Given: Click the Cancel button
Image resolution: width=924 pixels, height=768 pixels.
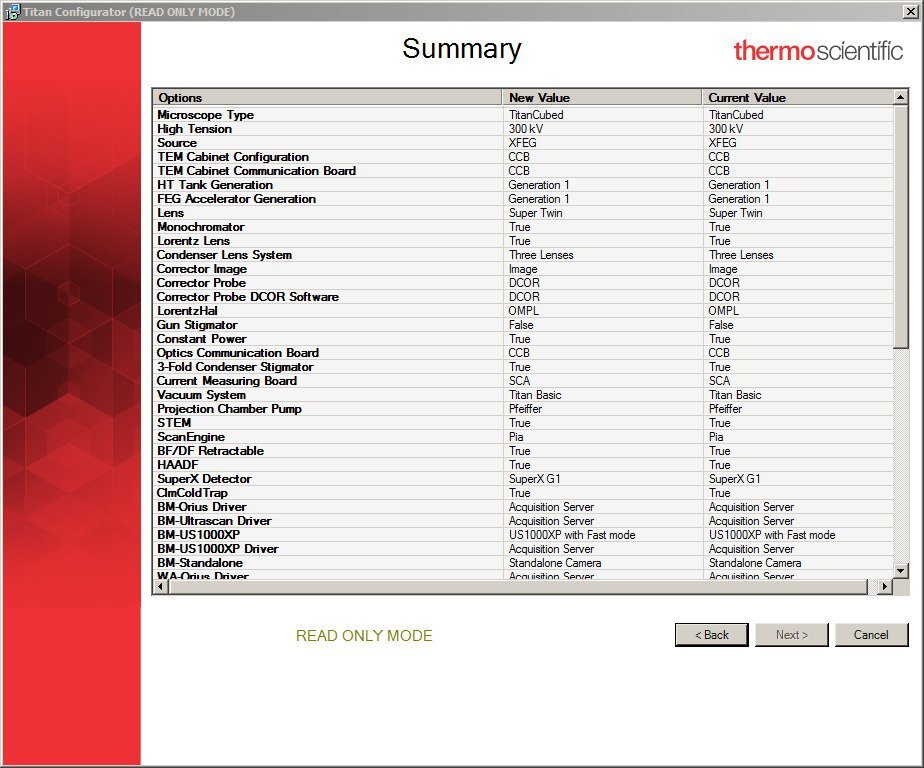Looking at the screenshot, I should click(870, 635).
